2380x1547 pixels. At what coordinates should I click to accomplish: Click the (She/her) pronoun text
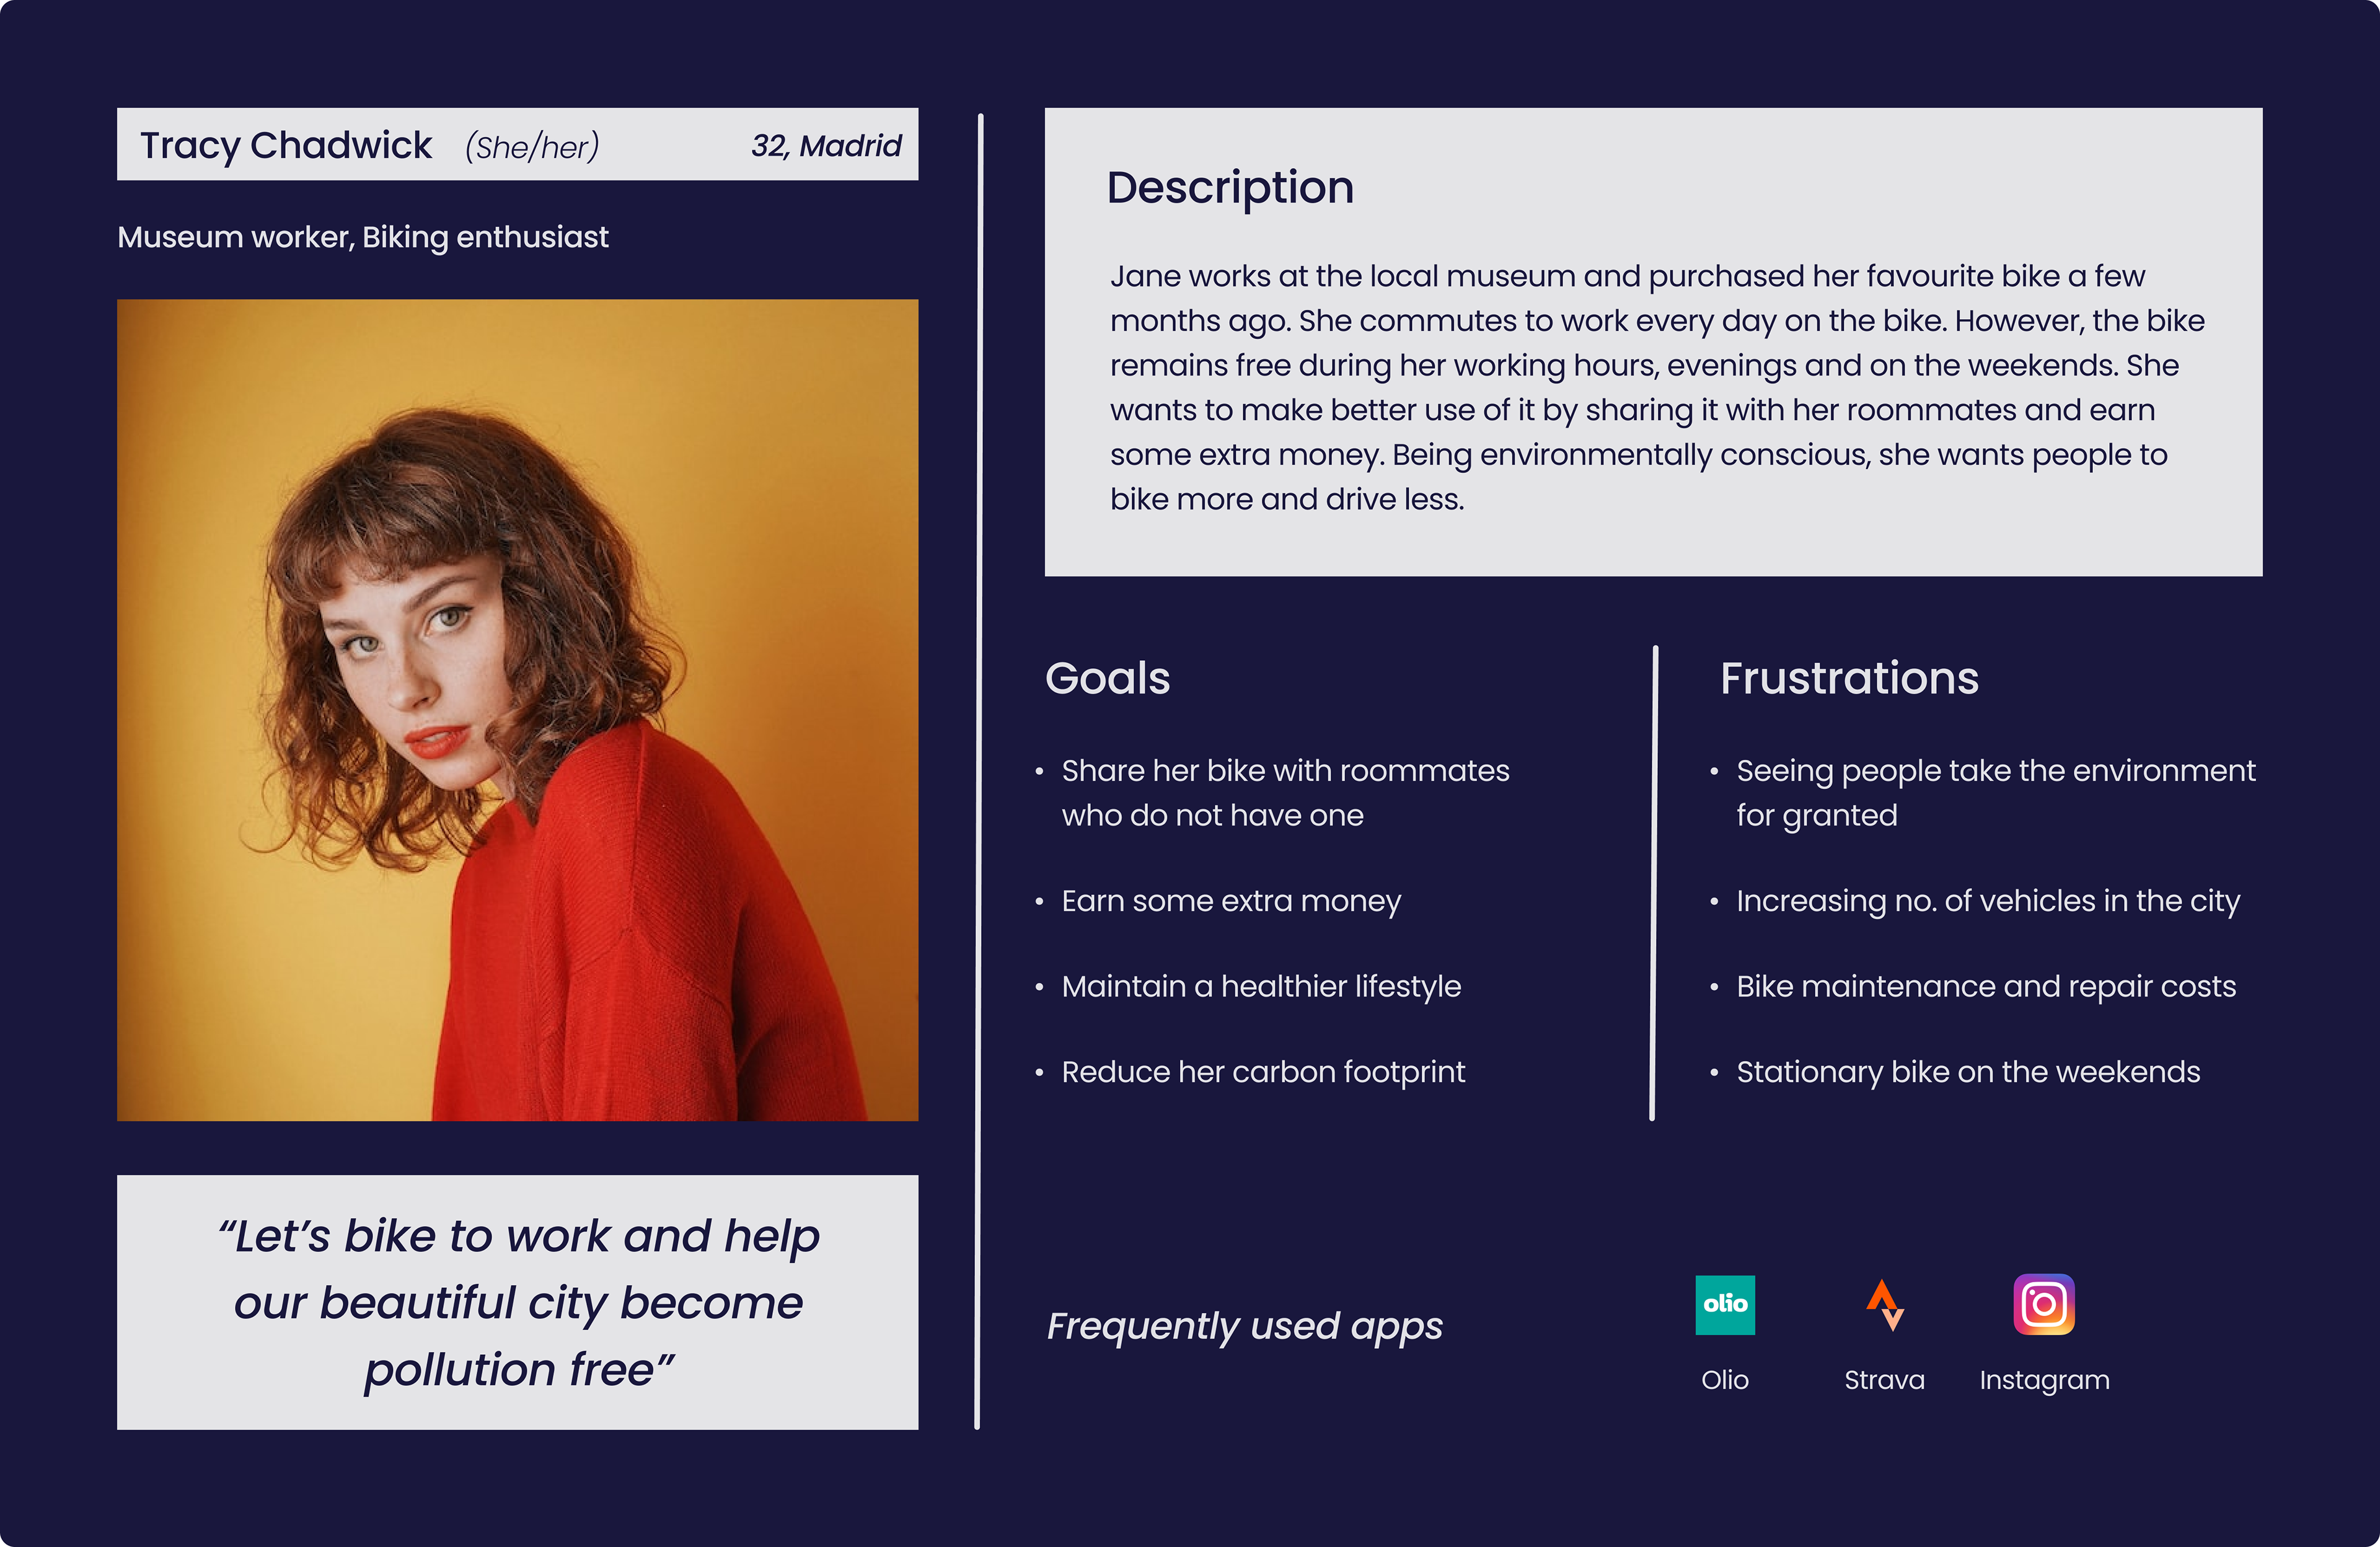(531, 147)
